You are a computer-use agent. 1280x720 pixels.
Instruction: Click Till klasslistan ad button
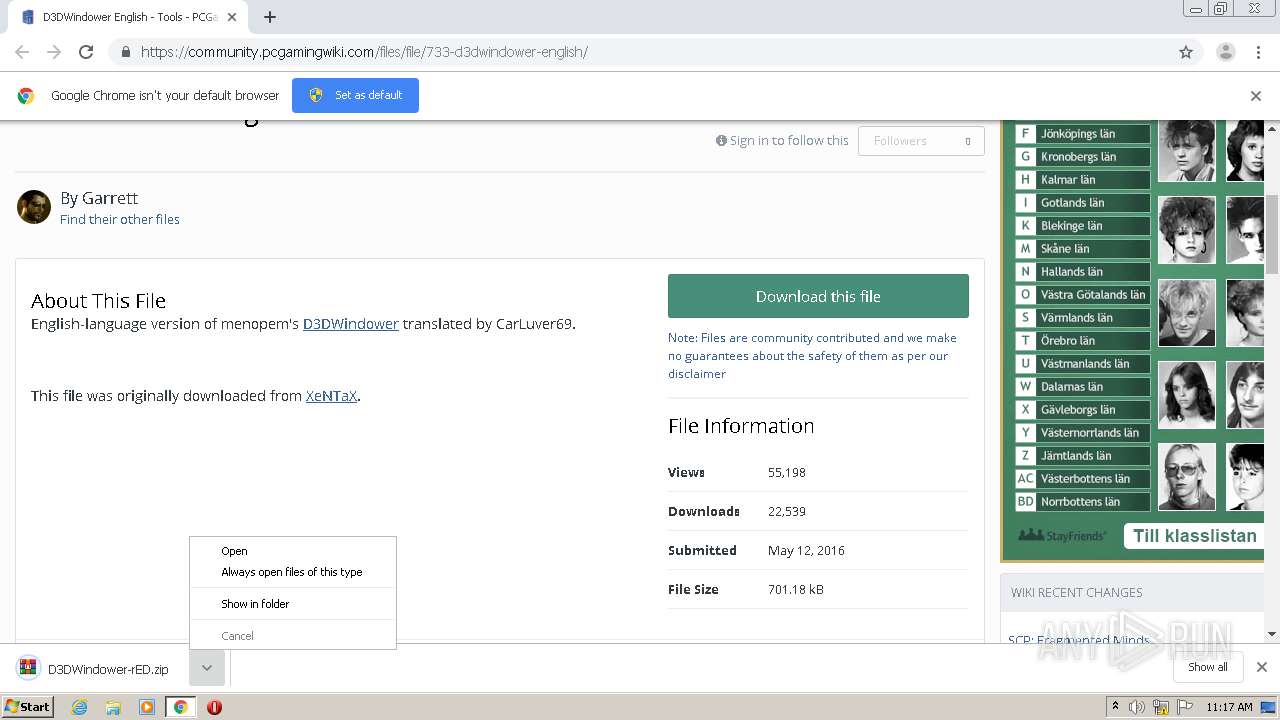coord(1194,536)
